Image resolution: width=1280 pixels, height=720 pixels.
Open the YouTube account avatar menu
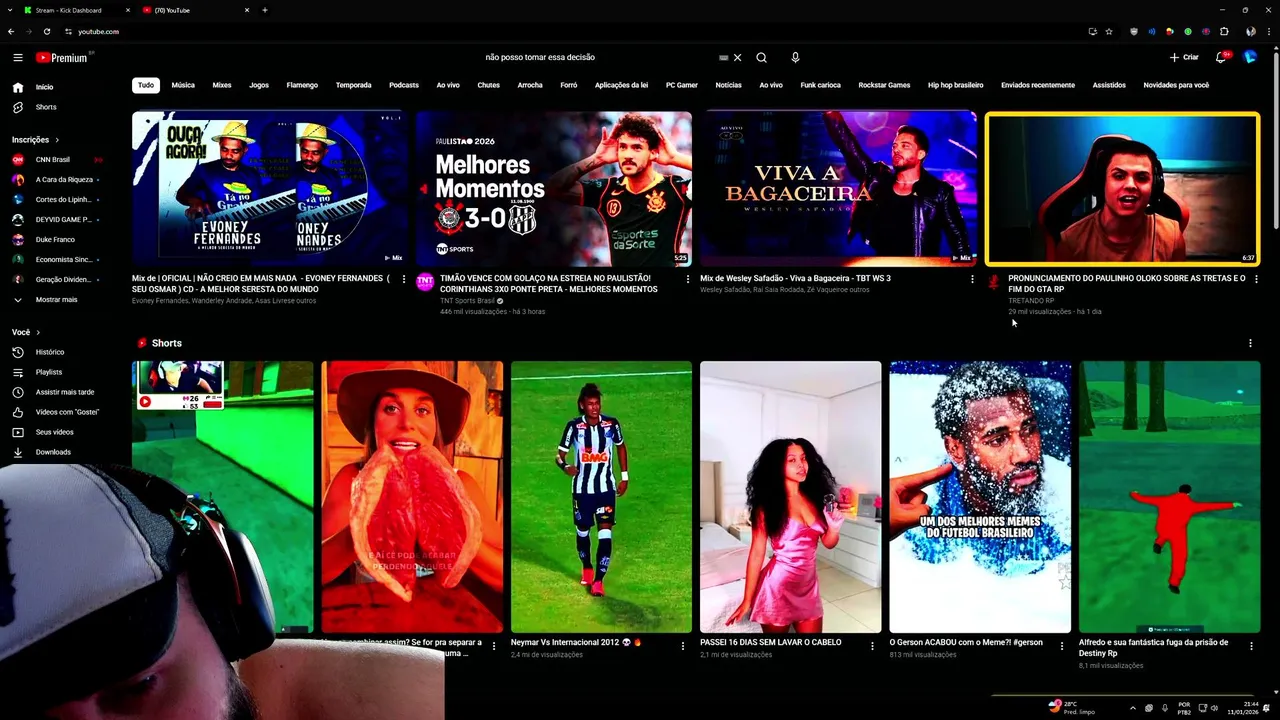point(1250,58)
